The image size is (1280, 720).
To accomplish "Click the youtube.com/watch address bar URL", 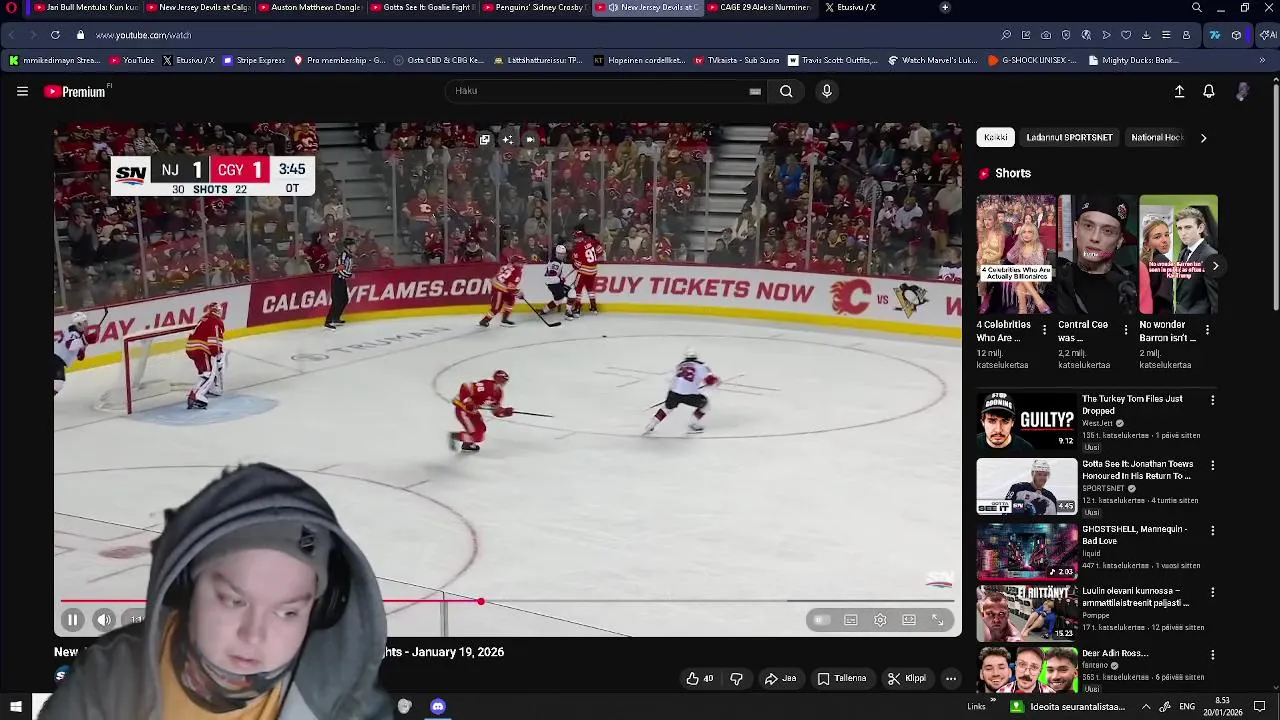I will (x=143, y=35).
